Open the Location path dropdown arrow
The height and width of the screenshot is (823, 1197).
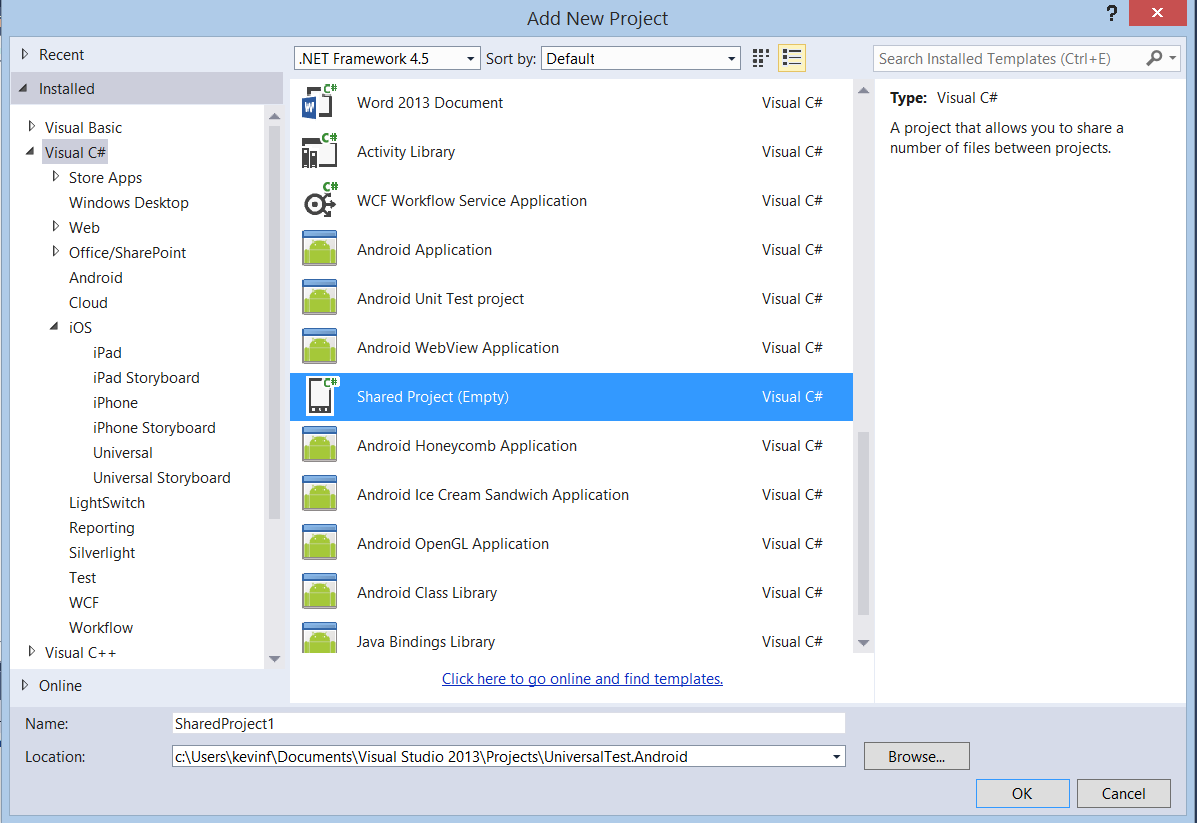tap(837, 757)
